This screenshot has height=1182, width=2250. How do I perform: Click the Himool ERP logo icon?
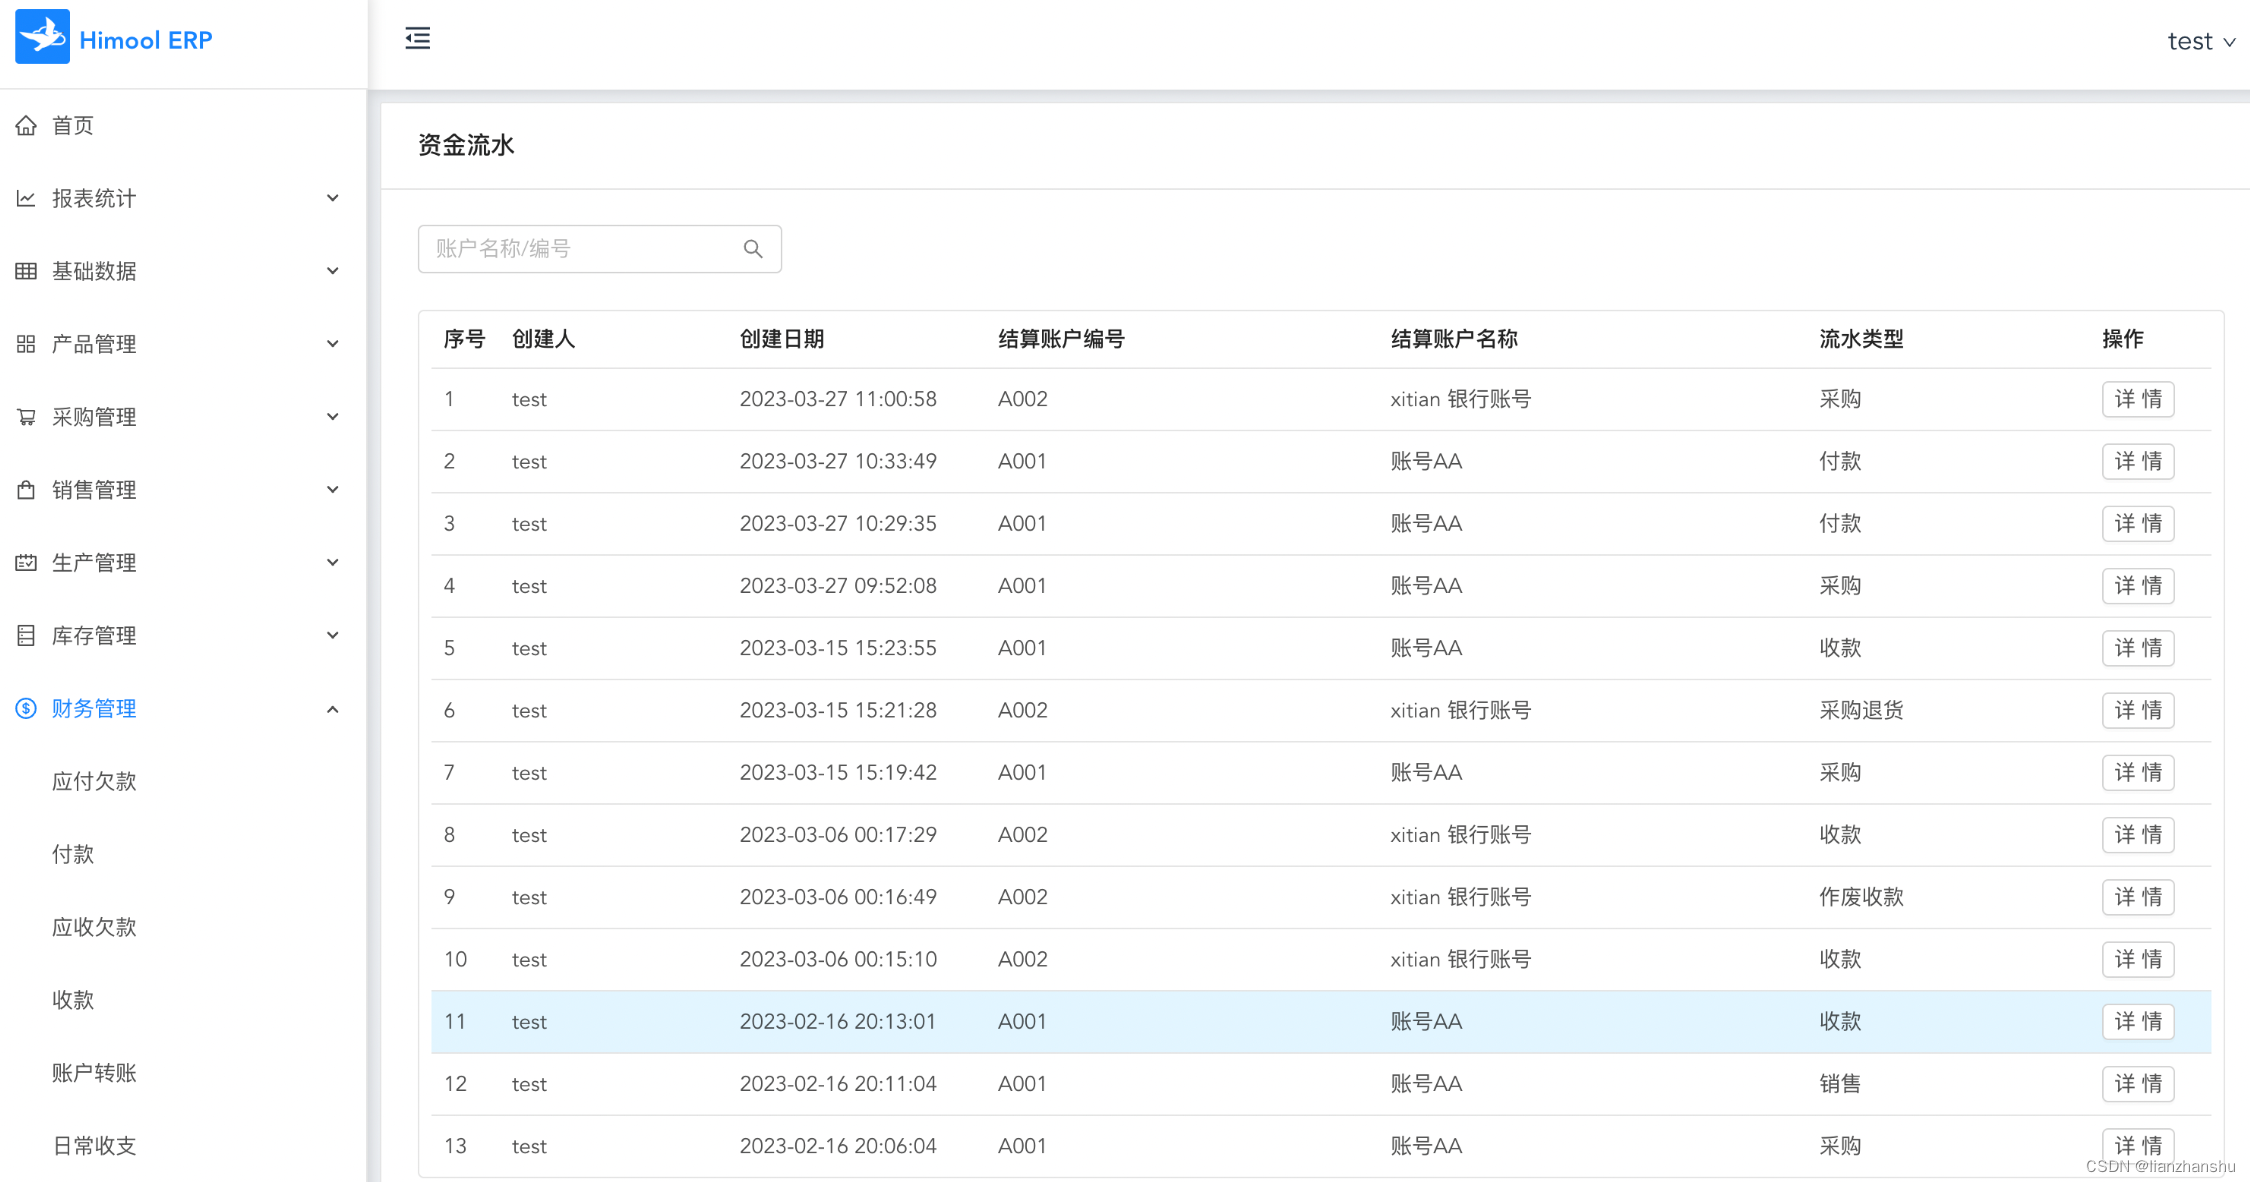(42, 37)
